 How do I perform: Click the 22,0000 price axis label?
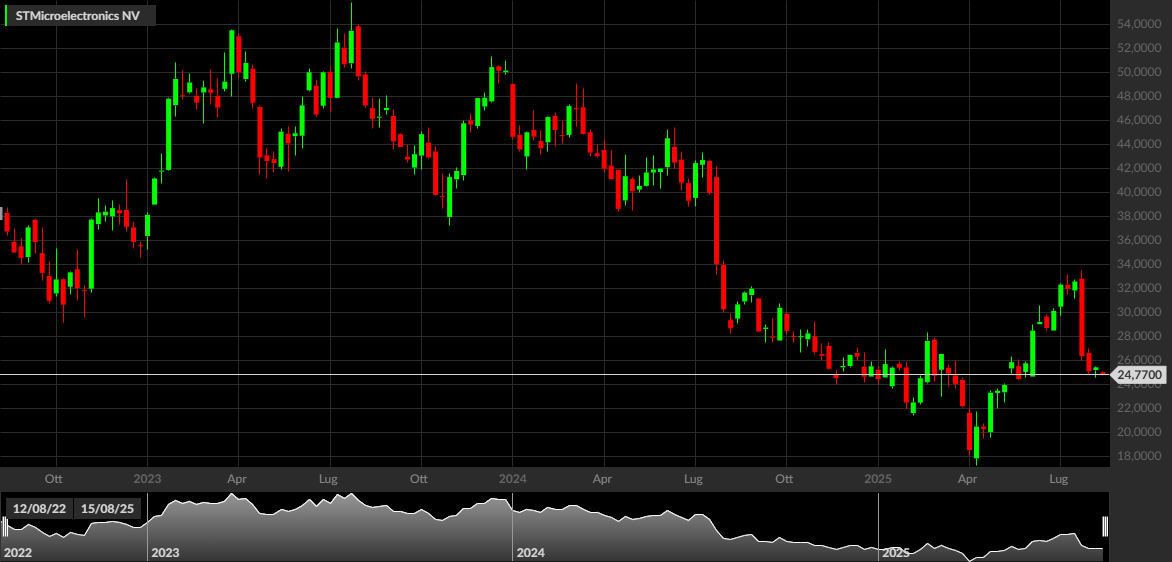(x=1139, y=409)
